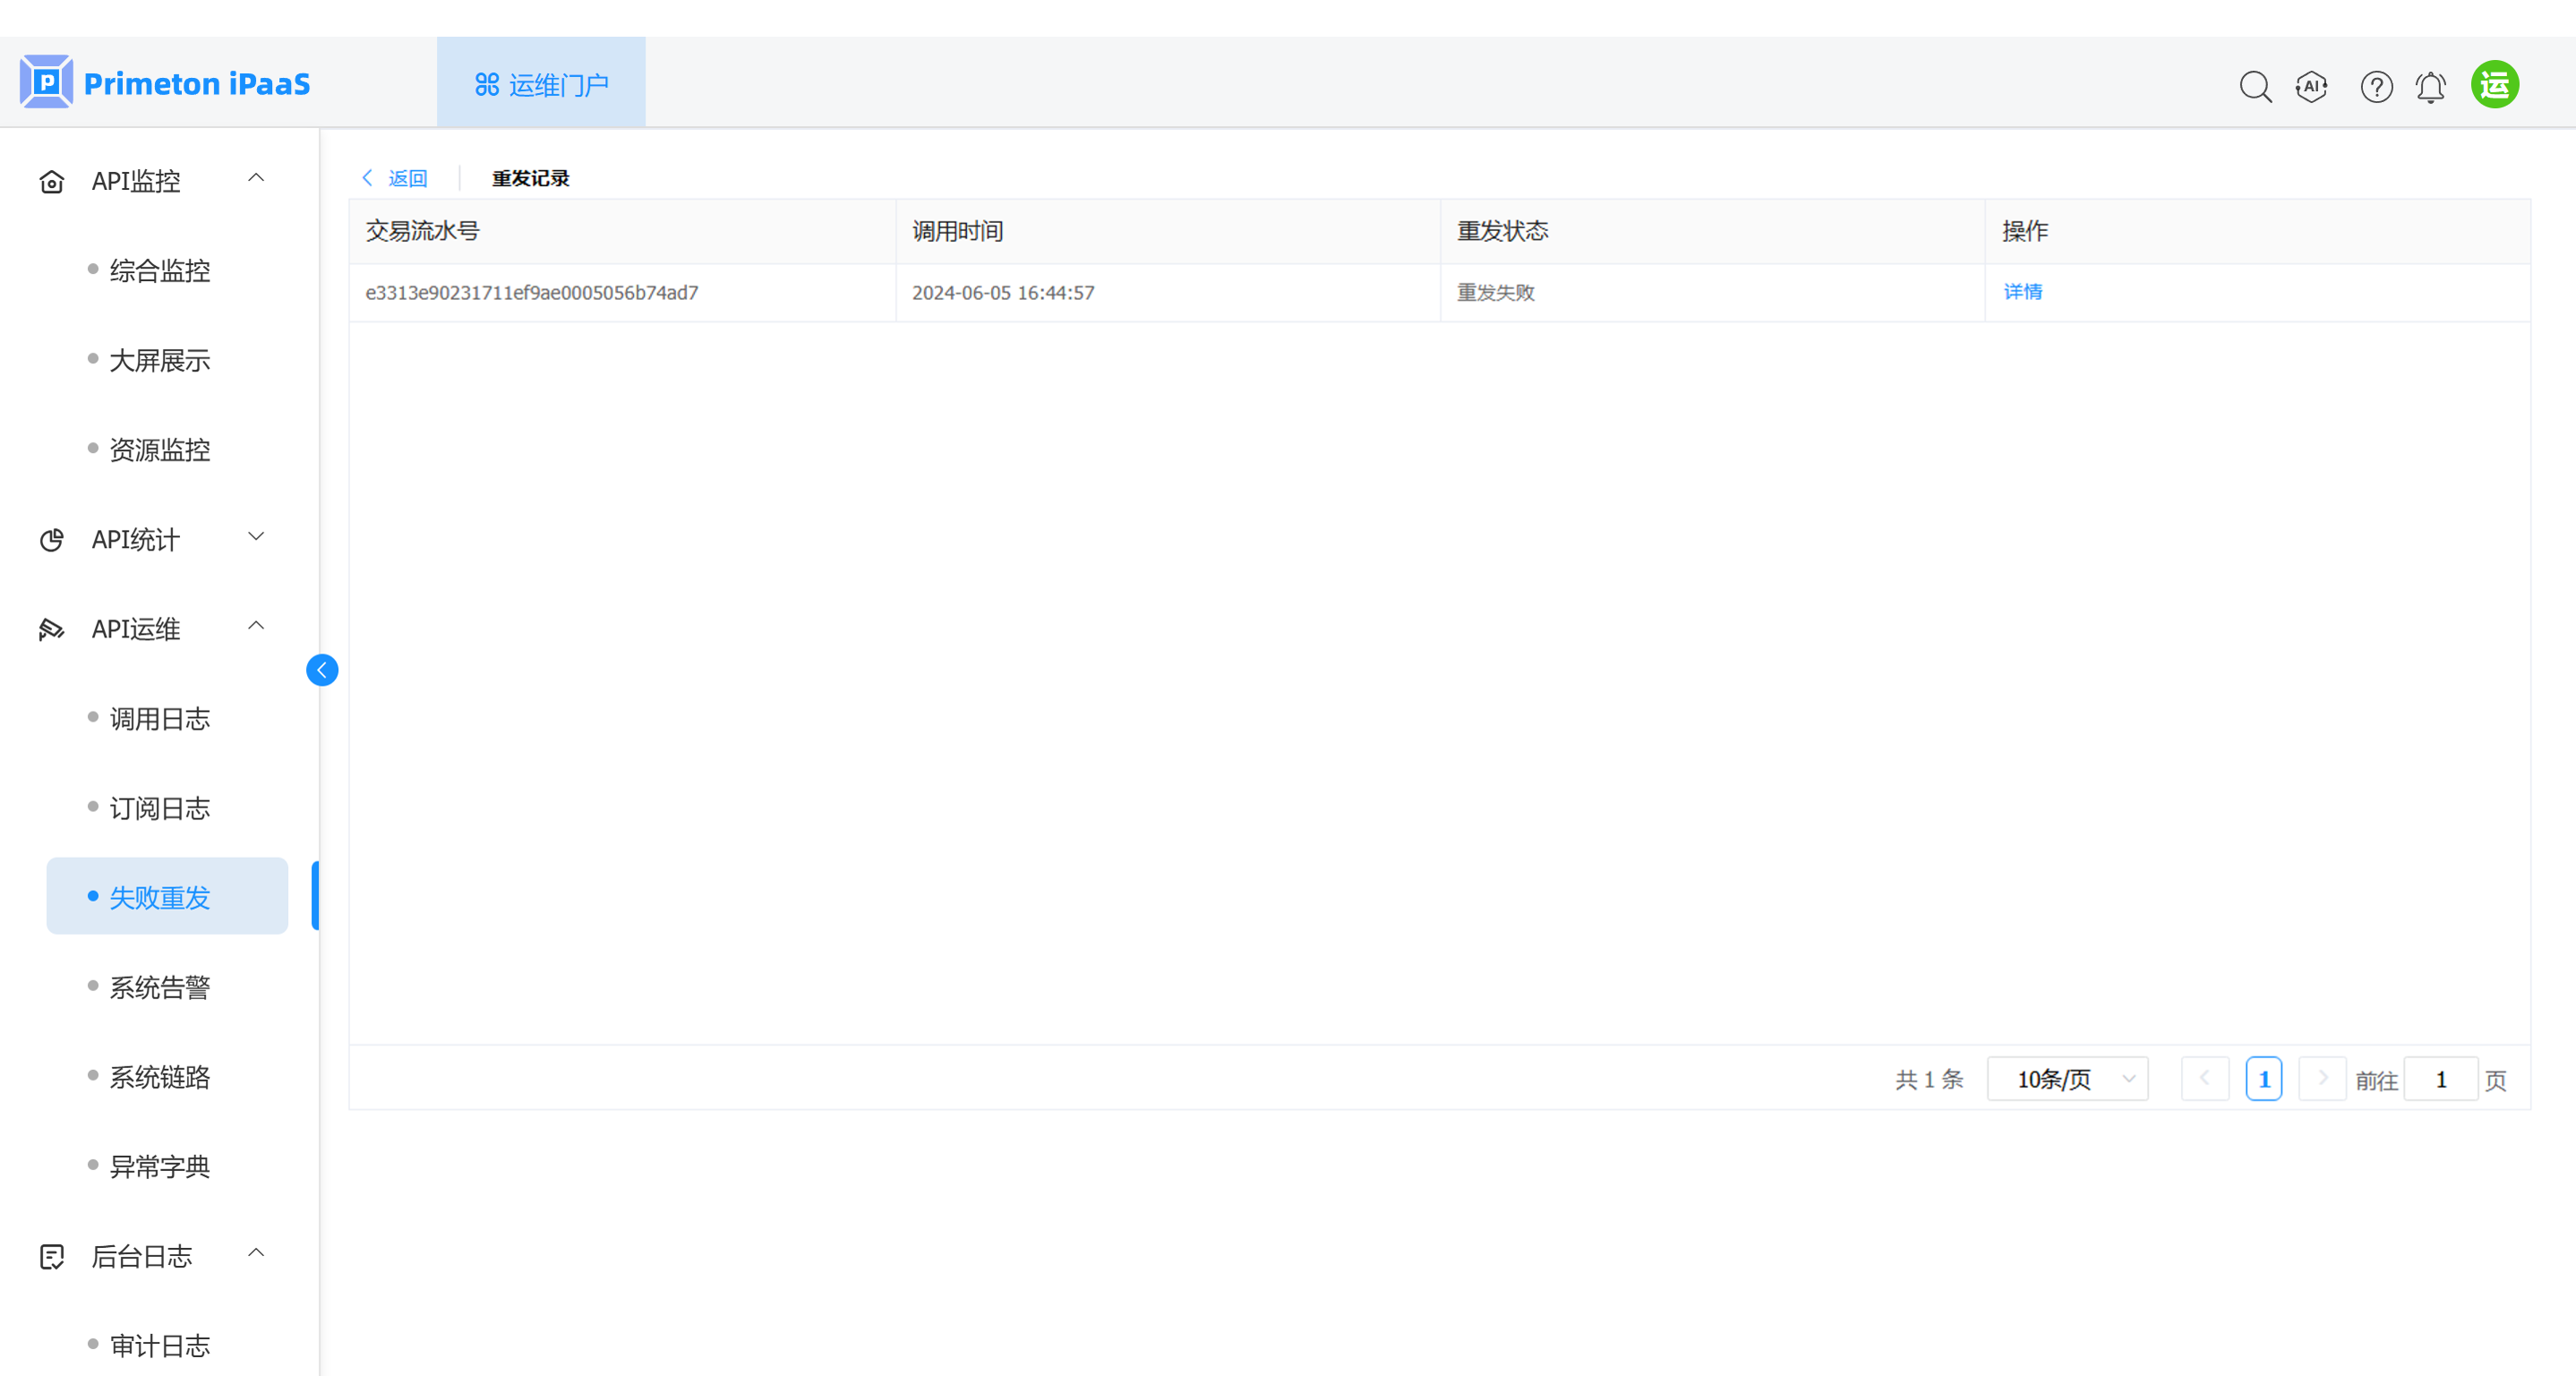Click page number 1 button

2263,1079
